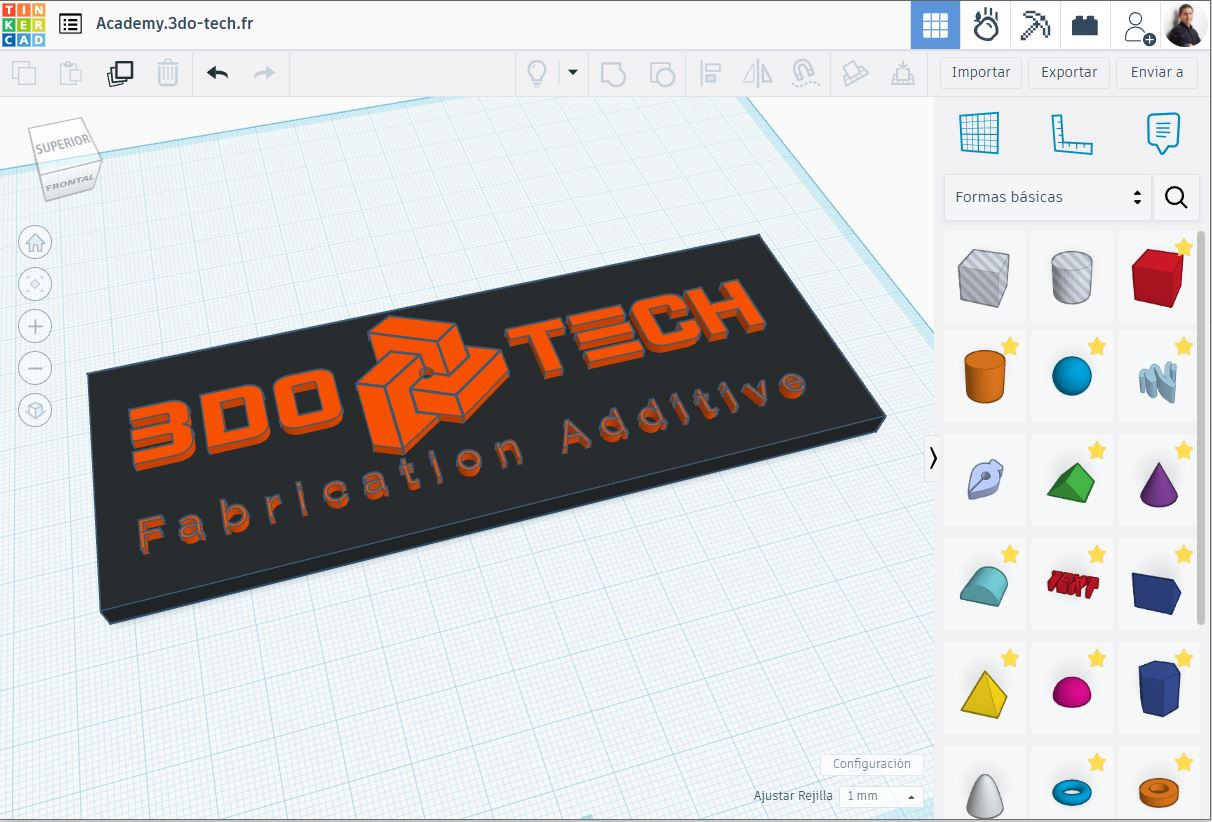Click the SUPERIOR face of view cube
Screen dimensions: 1212x822
[x=63, y=146]
